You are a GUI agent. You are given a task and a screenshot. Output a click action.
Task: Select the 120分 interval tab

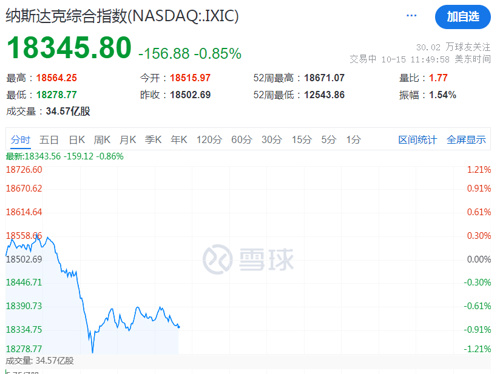click(209, 140)
